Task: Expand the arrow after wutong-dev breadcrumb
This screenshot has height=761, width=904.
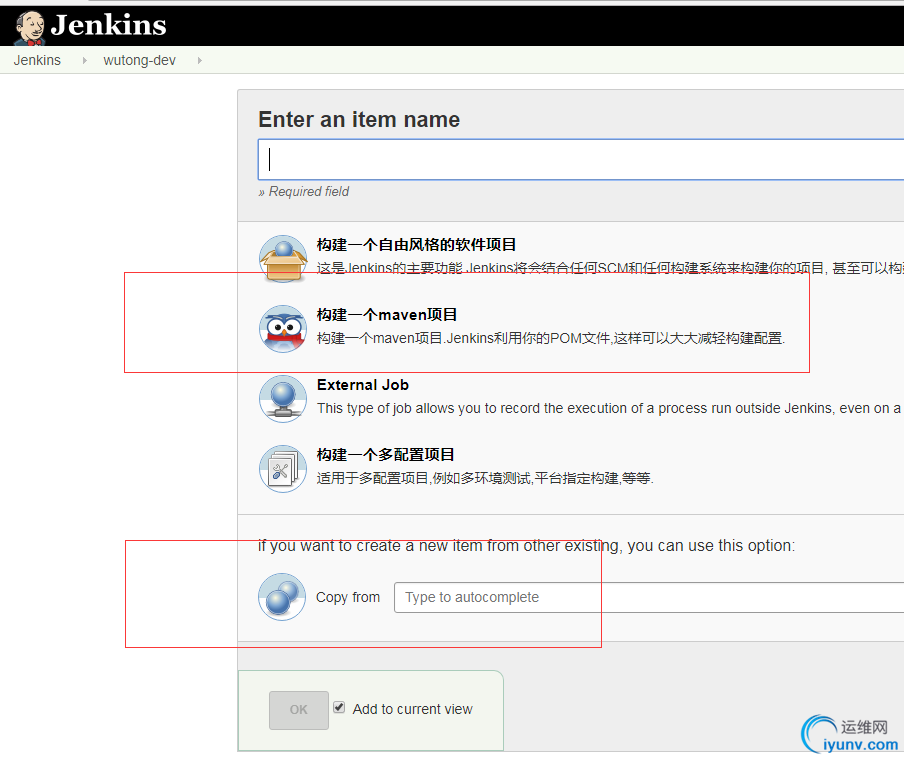Action: [x=199, y=60]
